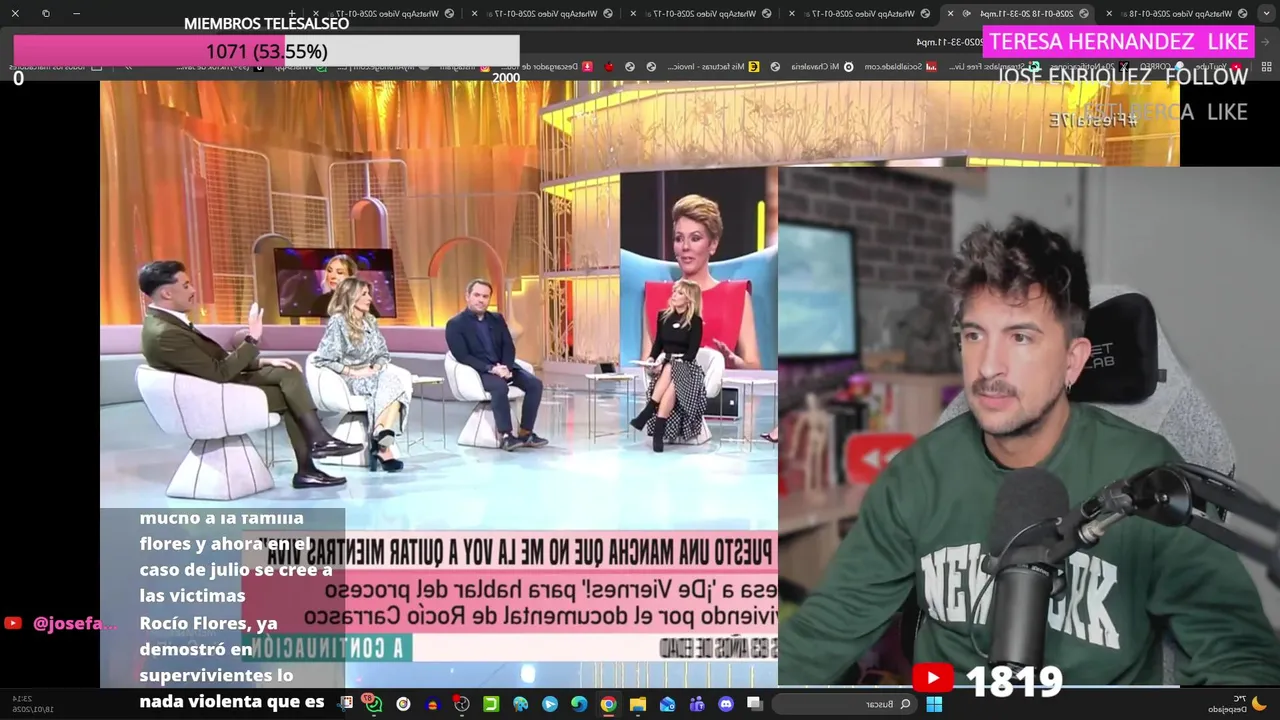The image size is (1280, 720).
Task: Expand the bookmarks overflow chevron
Action: [x=128, y=67]
